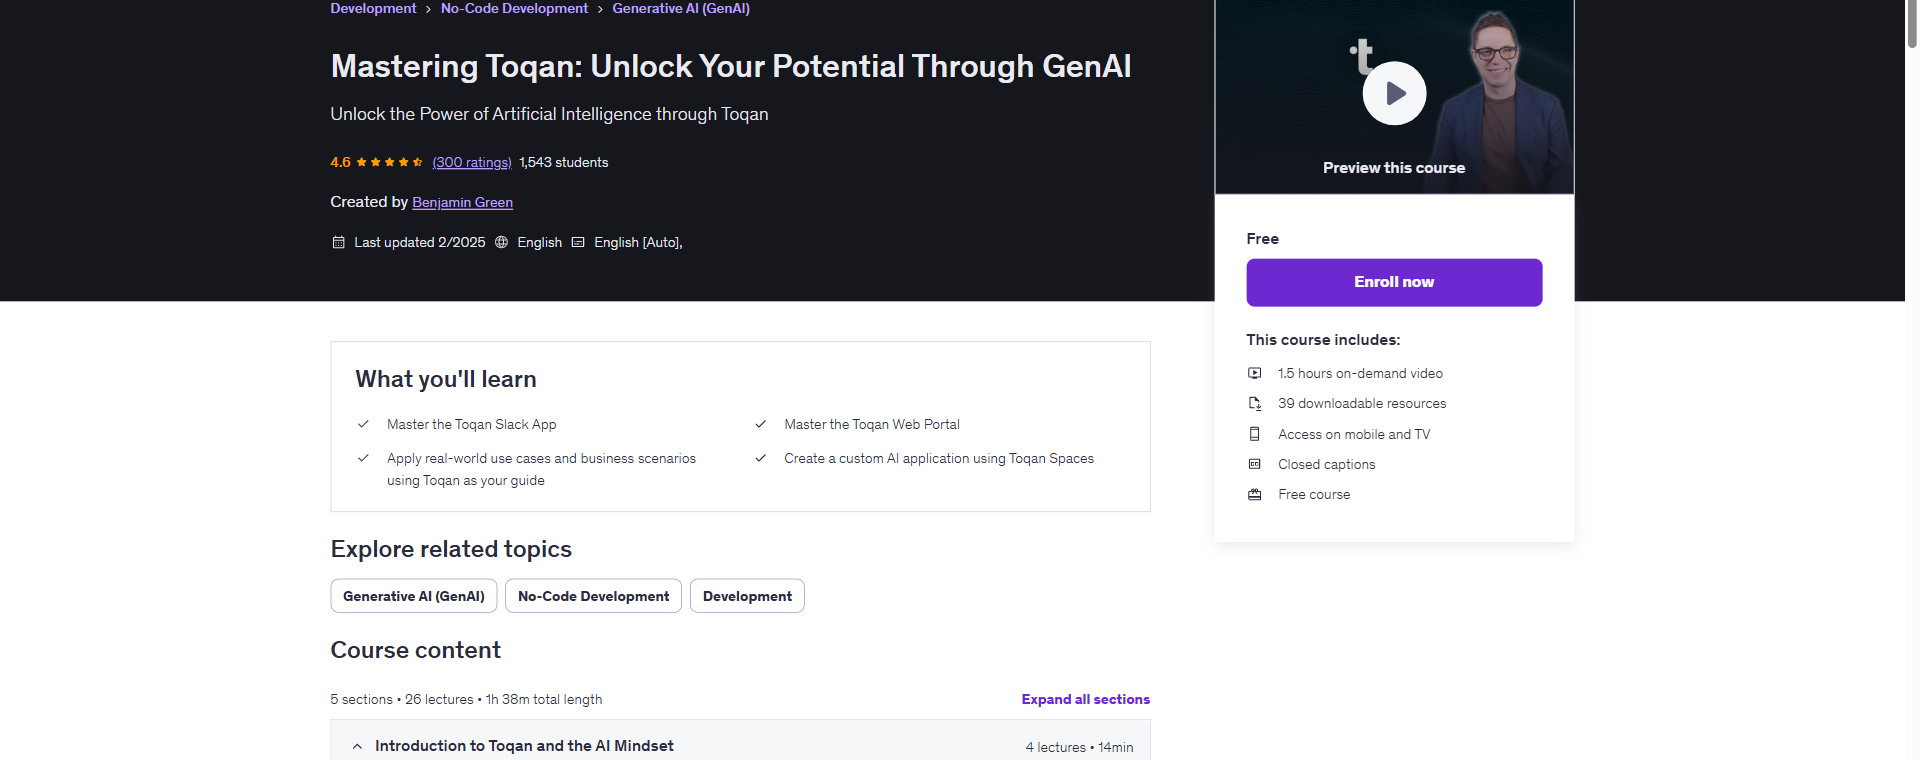The image size is (1920, 760).
Task: Click checkmark beside Create a custom AI application
Action: pos(760,458)
